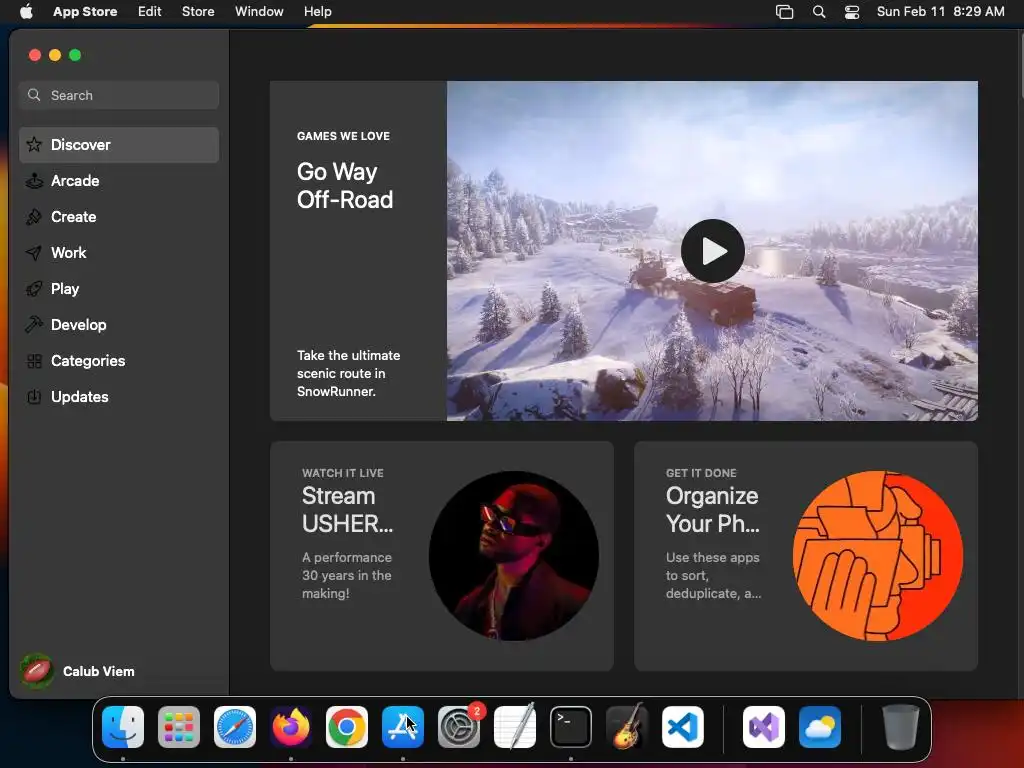Click the Arcade joystick icon

[34, 181]
